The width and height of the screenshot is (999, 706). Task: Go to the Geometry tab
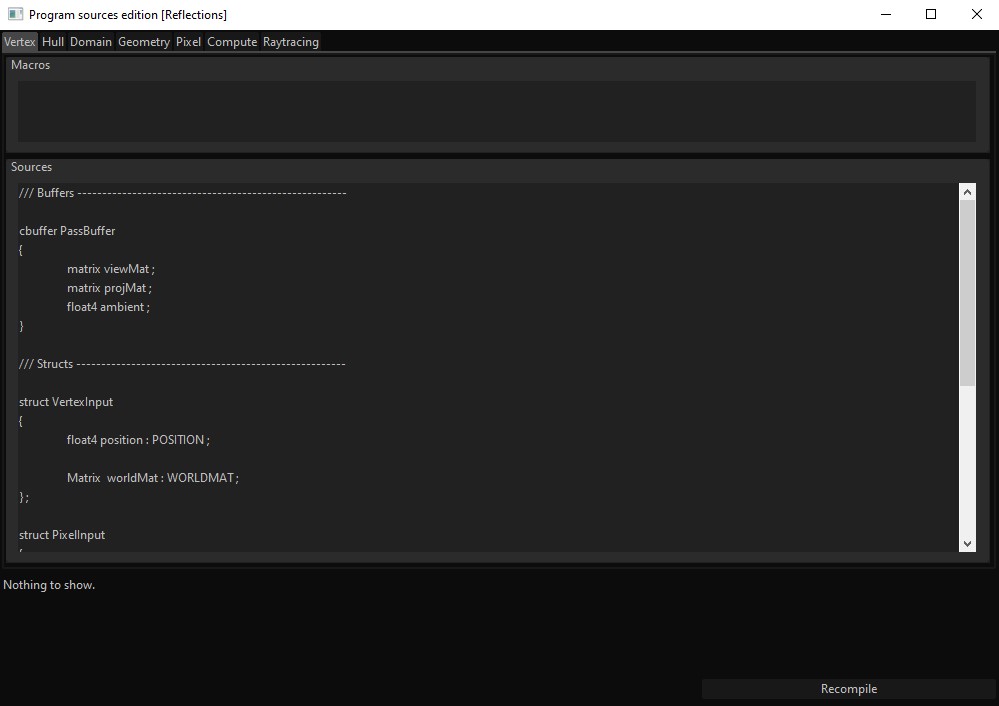[x=144, y=42]
